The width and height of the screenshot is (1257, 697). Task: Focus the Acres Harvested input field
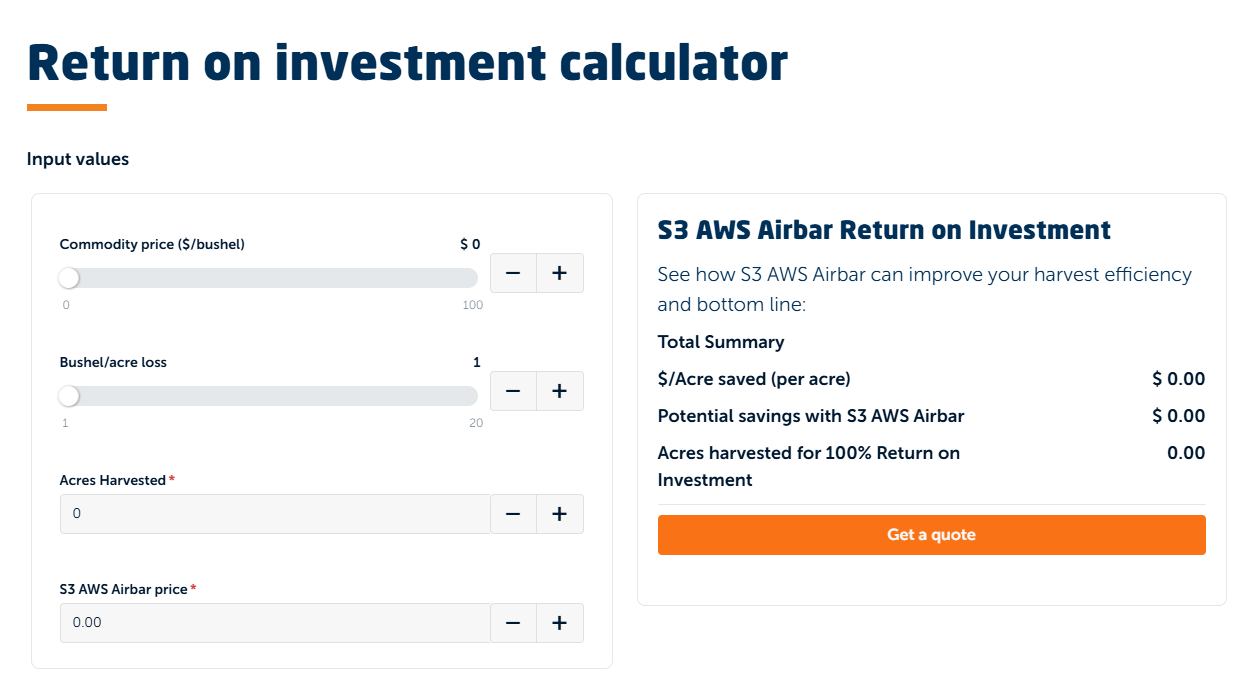click(275, 514)
